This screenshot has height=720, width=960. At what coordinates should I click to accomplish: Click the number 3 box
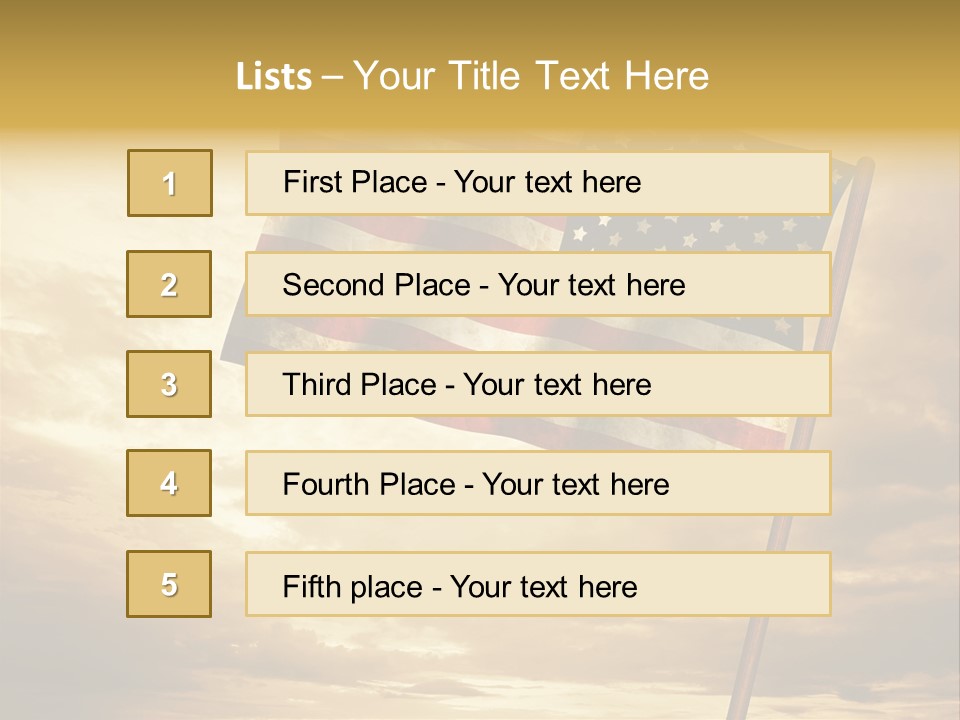click(169, 384)
